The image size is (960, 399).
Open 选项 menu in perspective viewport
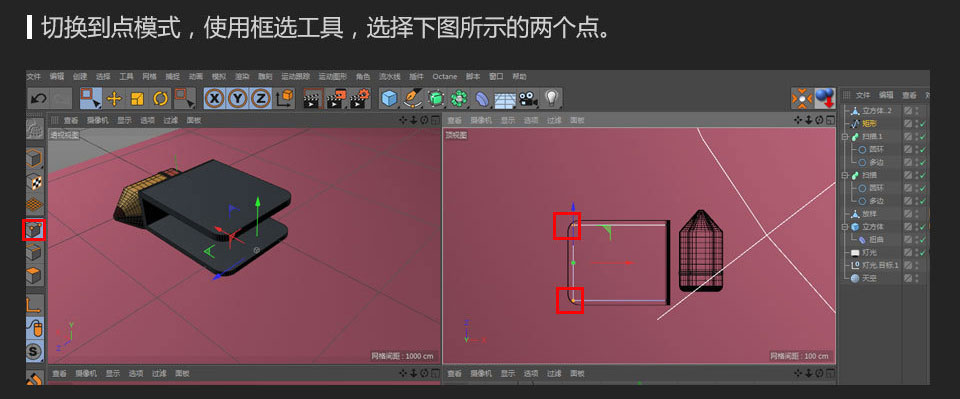coord(147,121)
